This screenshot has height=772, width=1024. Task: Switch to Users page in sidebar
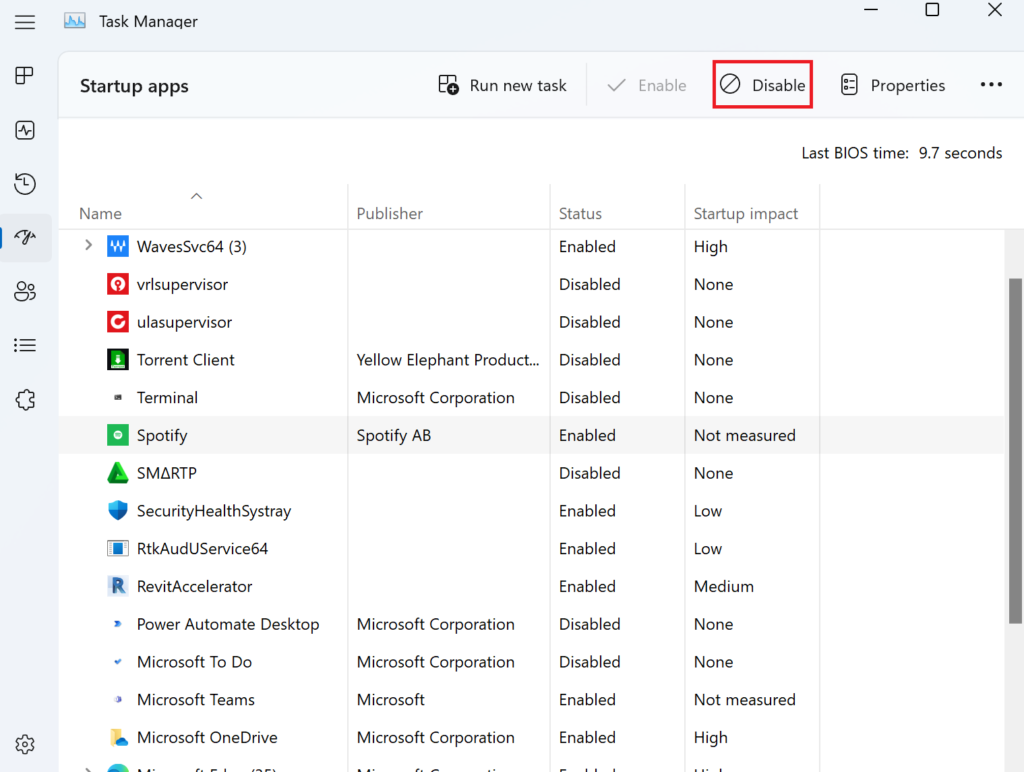click(x=25, y=291)
